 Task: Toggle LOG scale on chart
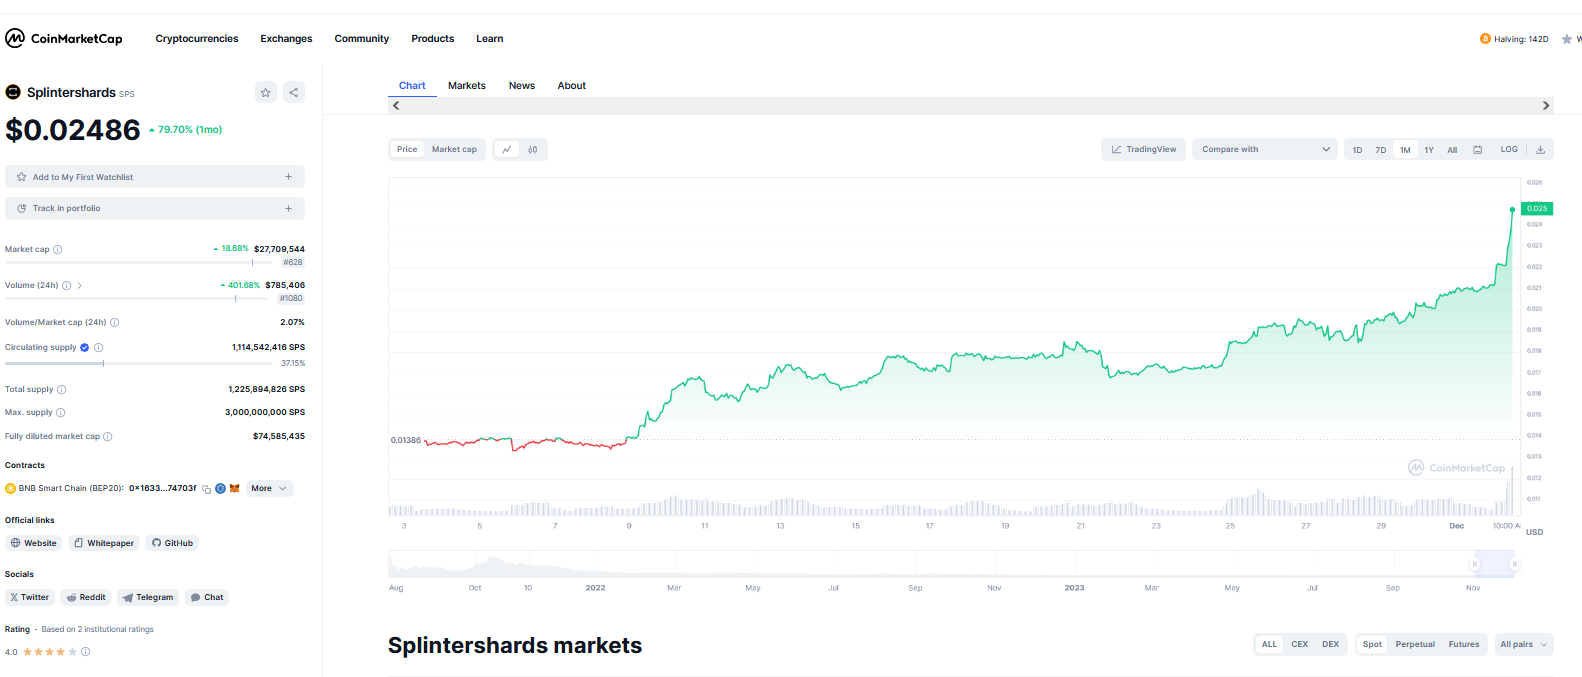click(1509, 149)
